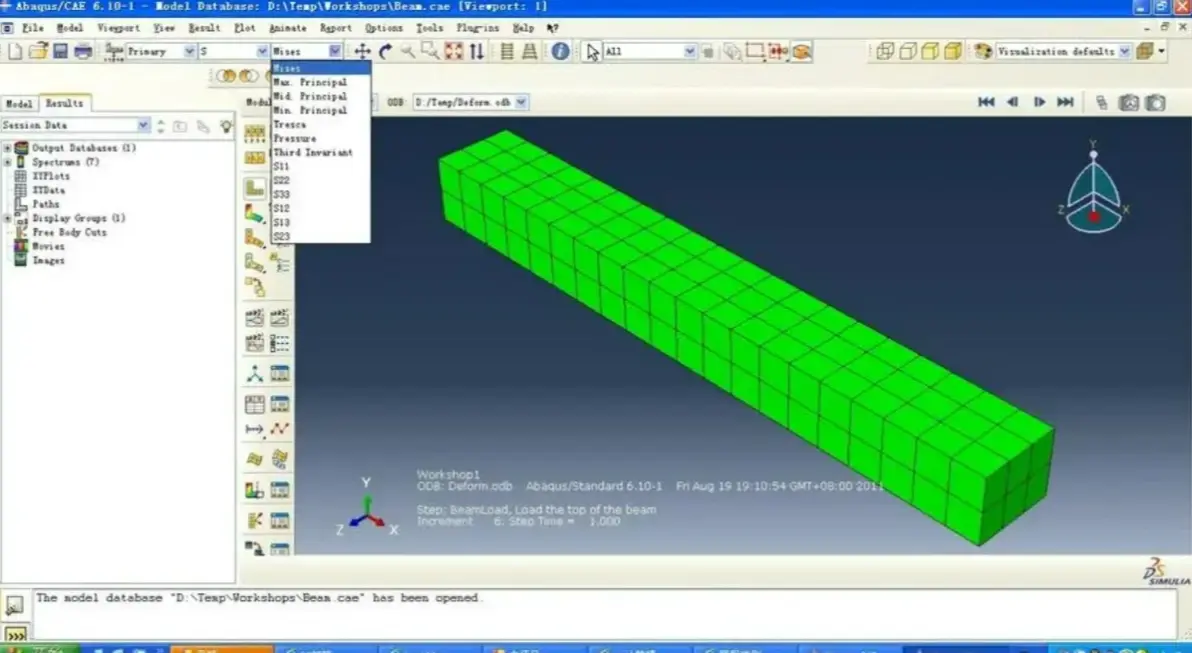Click the color code palette icon

(x=983, y=51)
